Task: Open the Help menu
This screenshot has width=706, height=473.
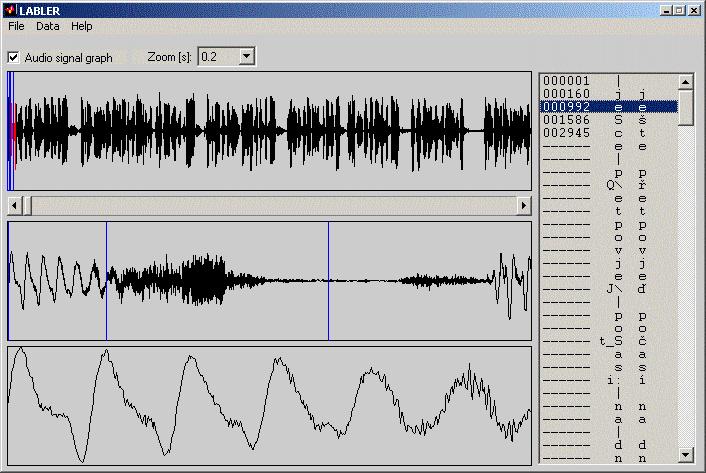Action: (81, 26)
